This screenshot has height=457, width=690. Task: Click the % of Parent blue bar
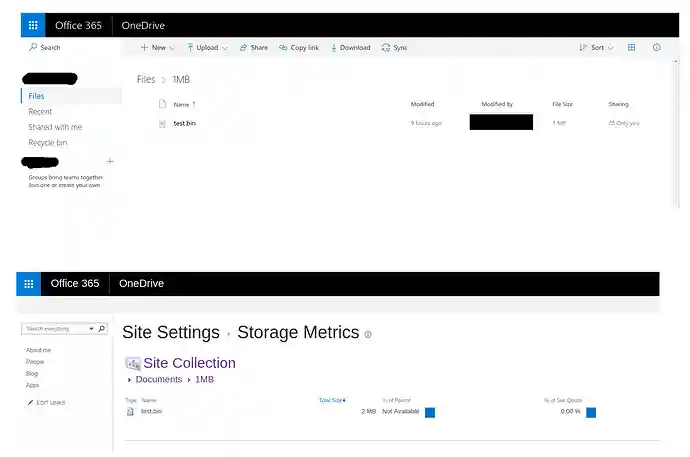[x=430, y=413]
